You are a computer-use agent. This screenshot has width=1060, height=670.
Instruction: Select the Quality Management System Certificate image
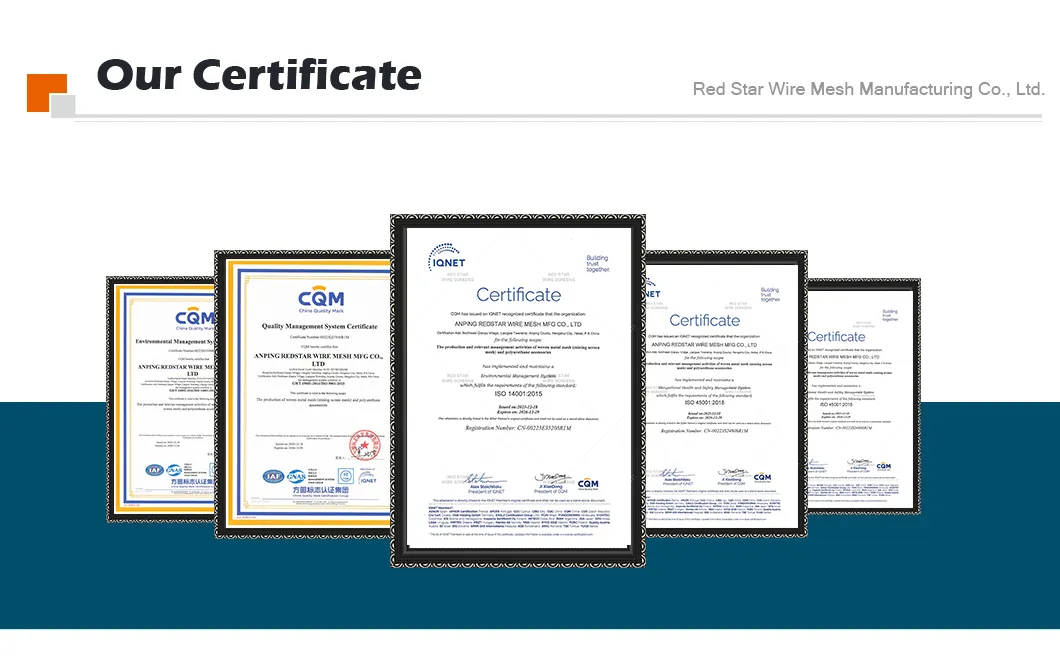click(x=304, y=395)
